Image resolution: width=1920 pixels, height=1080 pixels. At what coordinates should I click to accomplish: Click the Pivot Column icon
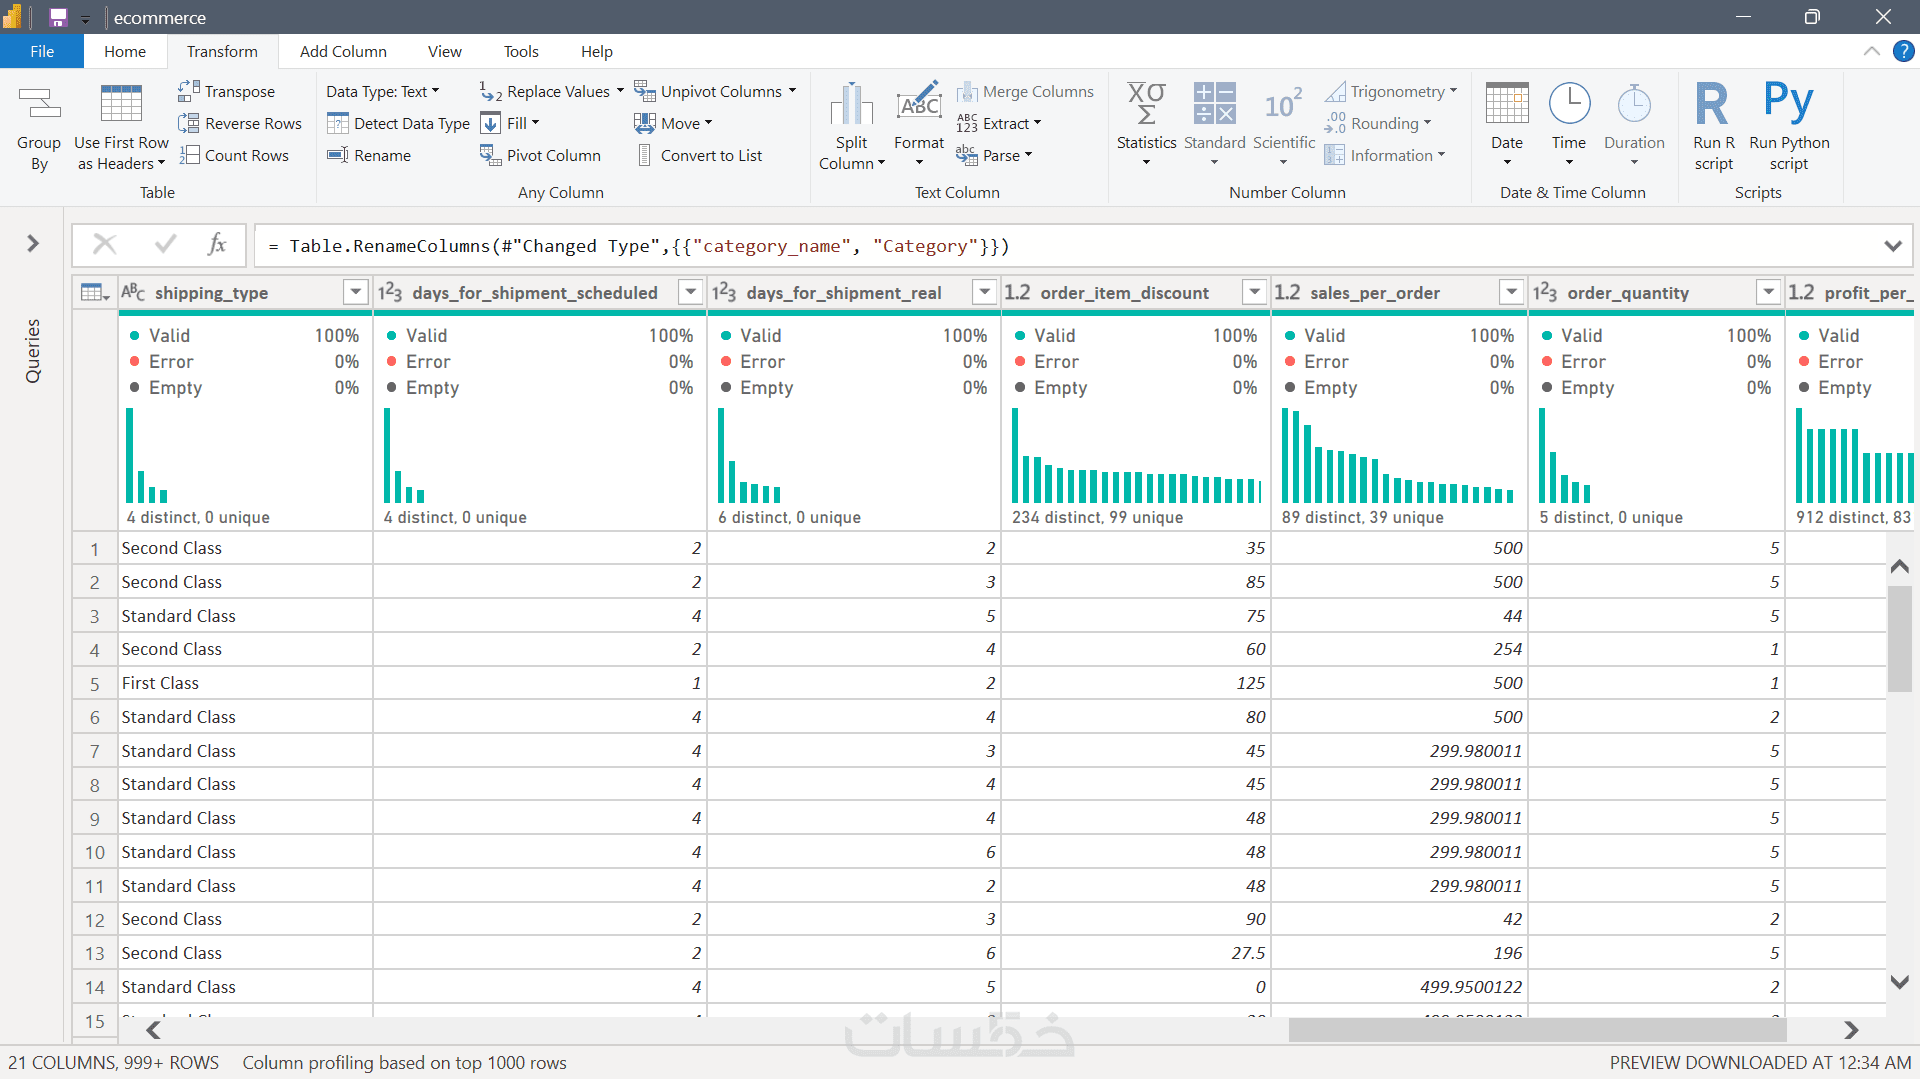[490, 155]
